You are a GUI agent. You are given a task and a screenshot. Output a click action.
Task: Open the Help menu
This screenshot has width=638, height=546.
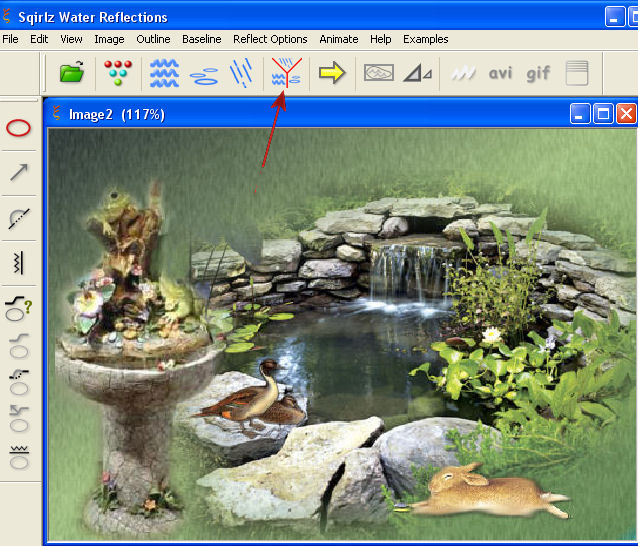point(381,39)
